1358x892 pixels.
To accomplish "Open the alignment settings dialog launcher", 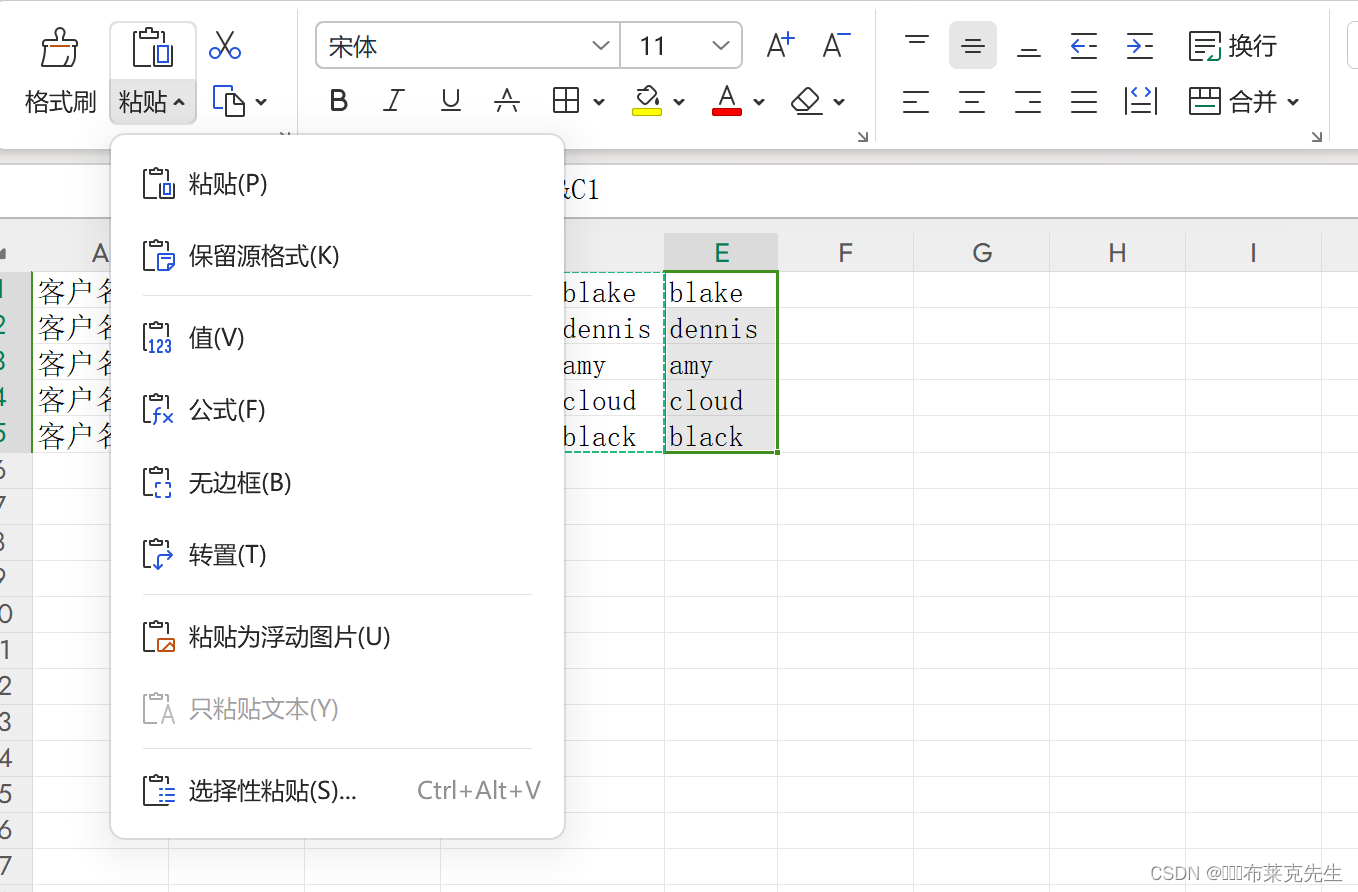I will (1317, 137).
